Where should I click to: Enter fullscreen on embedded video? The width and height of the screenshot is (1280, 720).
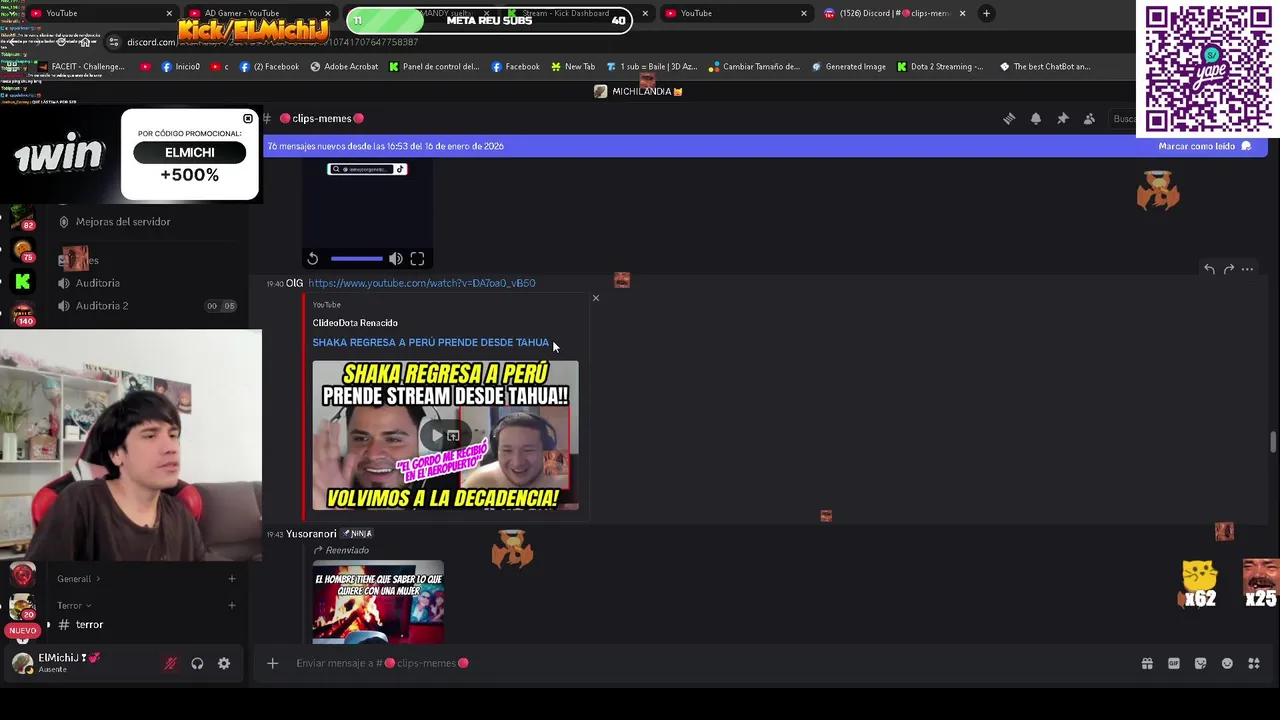(x=417, y=259)
